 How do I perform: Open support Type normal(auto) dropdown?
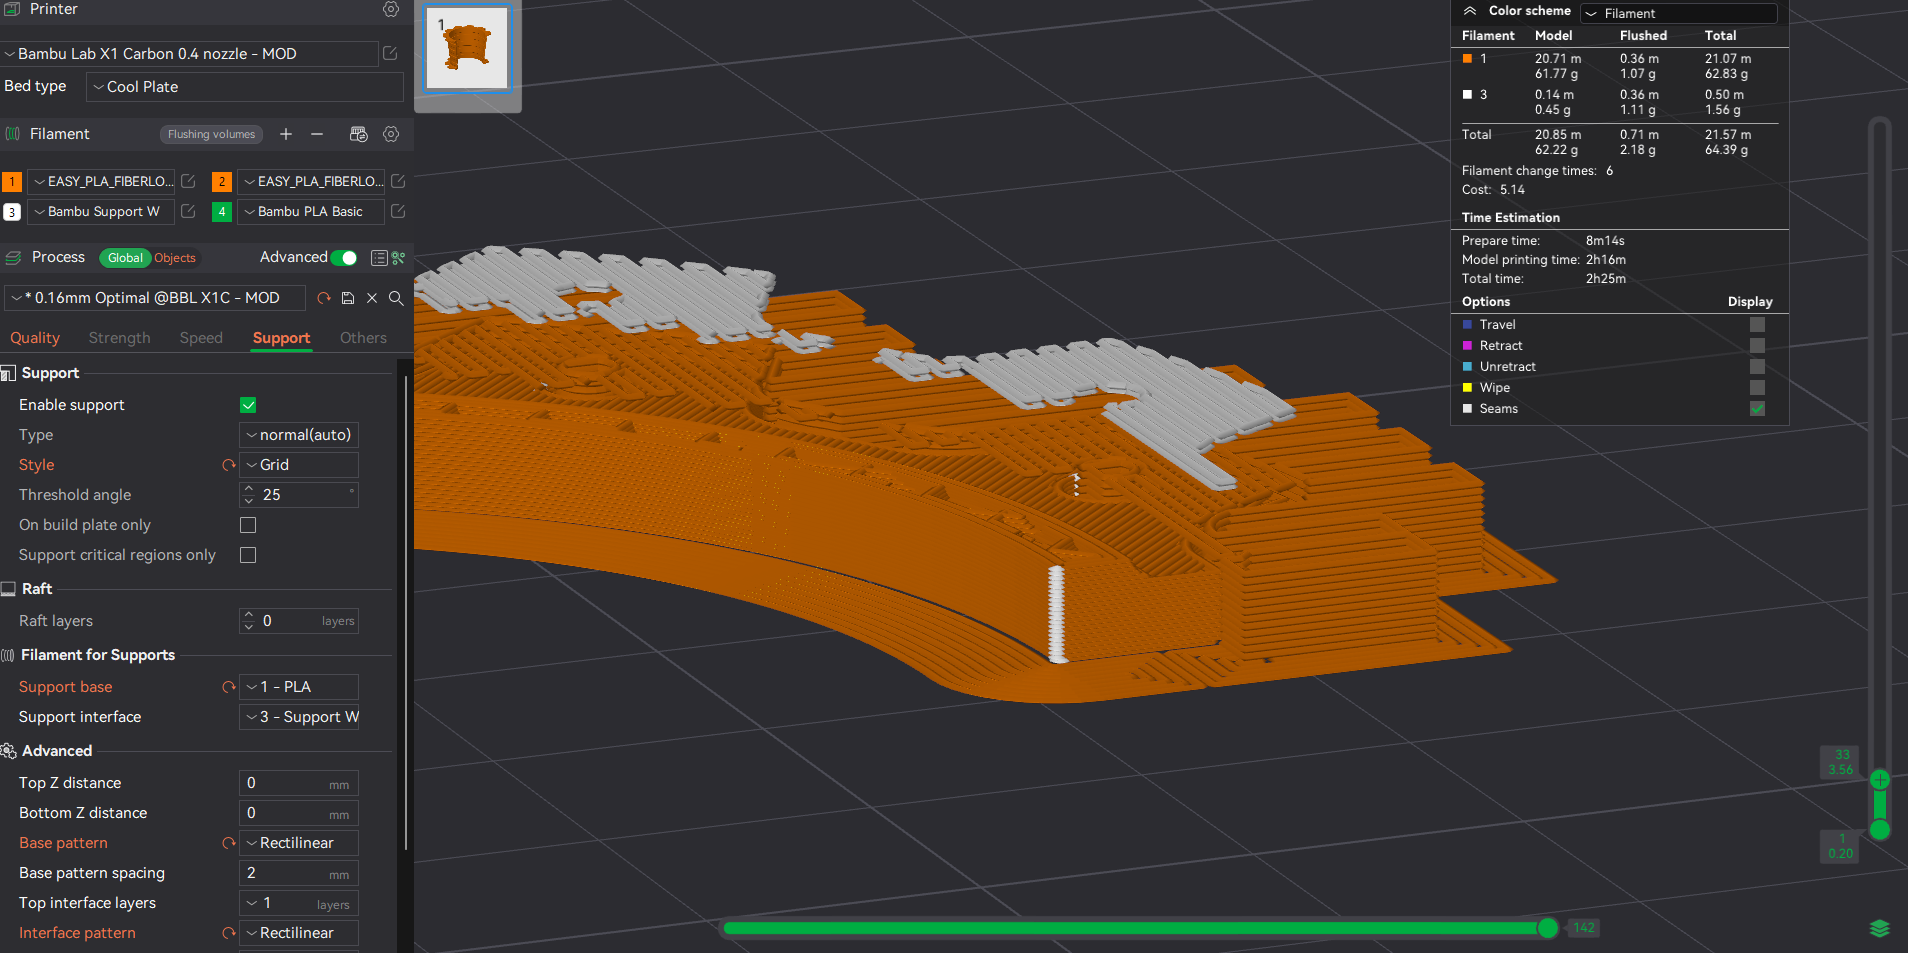pos(299,435)
